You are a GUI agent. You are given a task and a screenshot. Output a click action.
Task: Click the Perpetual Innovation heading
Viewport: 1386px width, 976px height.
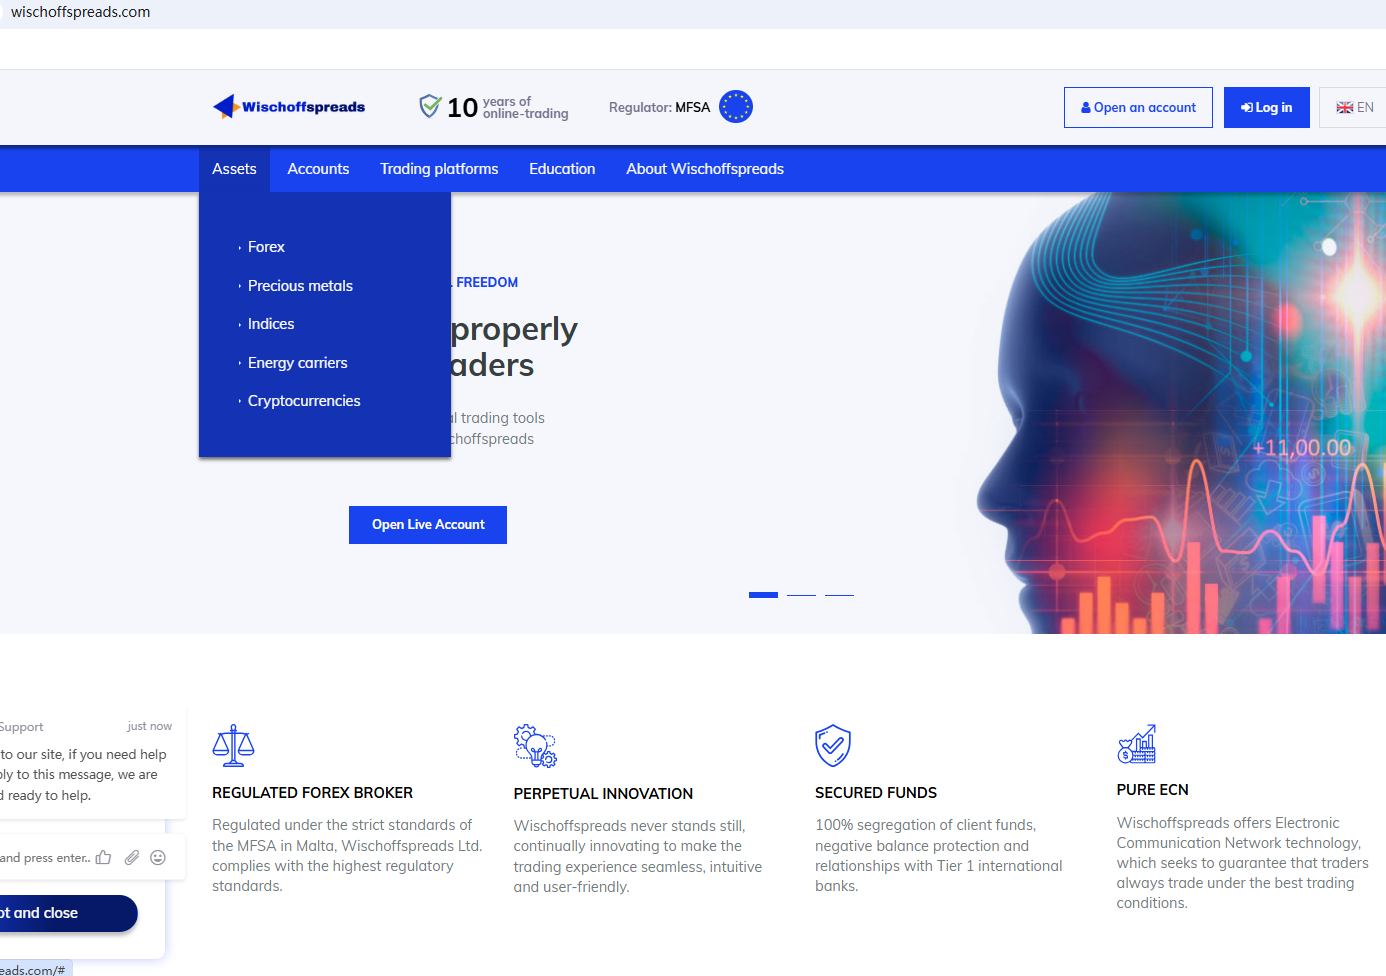point(603,794)
